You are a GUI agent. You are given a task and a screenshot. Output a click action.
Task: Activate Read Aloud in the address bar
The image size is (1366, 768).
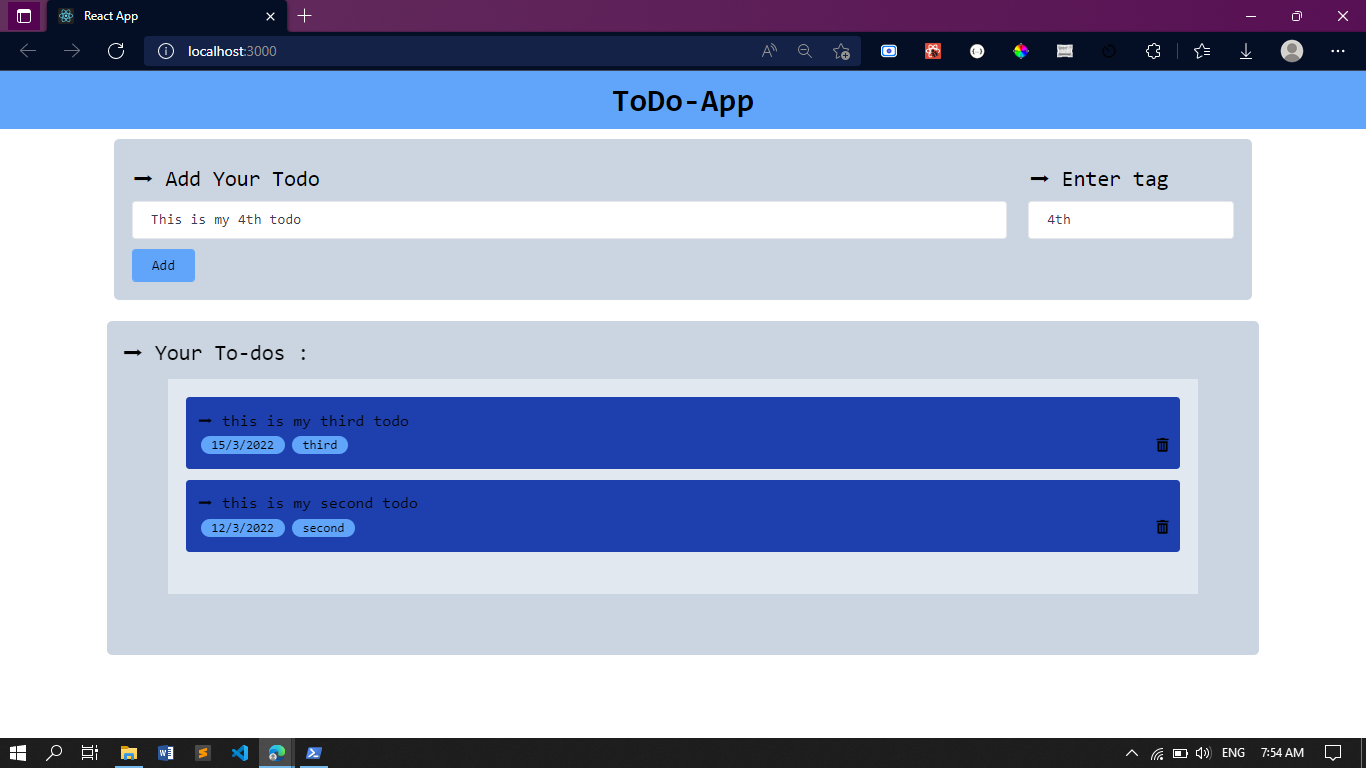[768, 51]
